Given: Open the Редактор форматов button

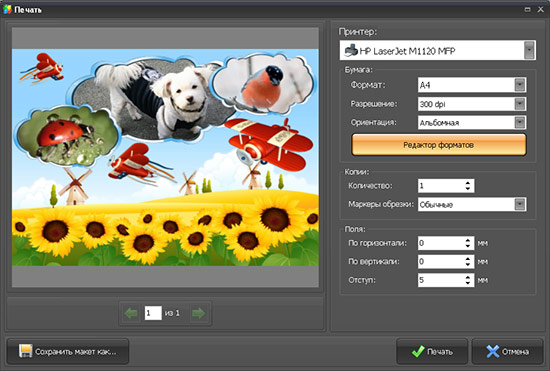Looking at the screenshot, I should click(439, 145).
